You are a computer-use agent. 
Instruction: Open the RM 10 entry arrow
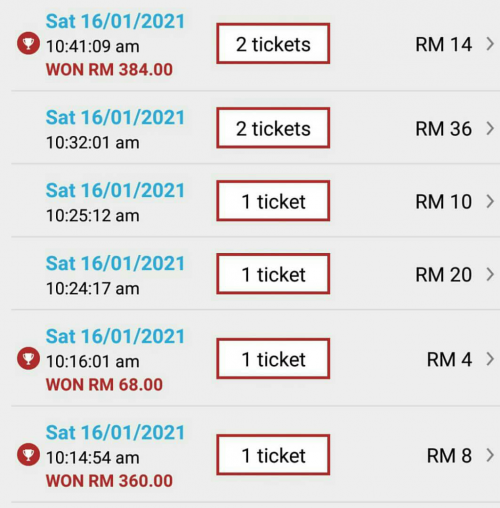pos(490,201)
